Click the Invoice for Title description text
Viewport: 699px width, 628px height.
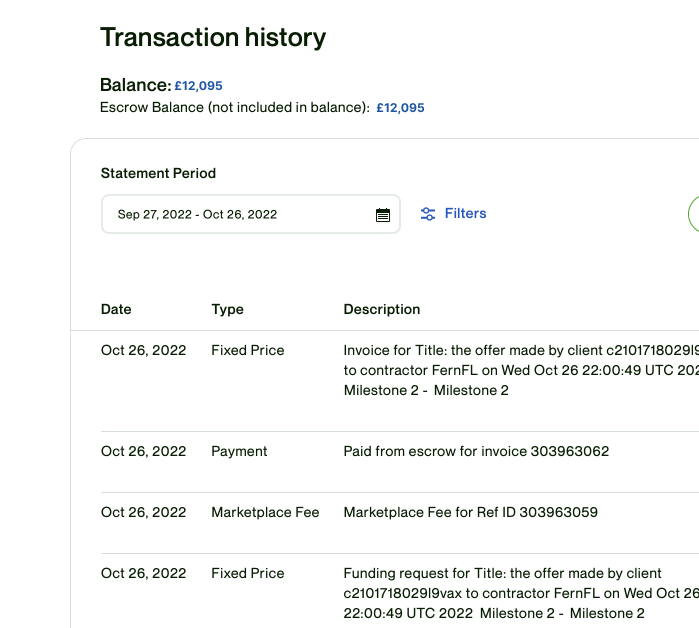coord(521,370)
